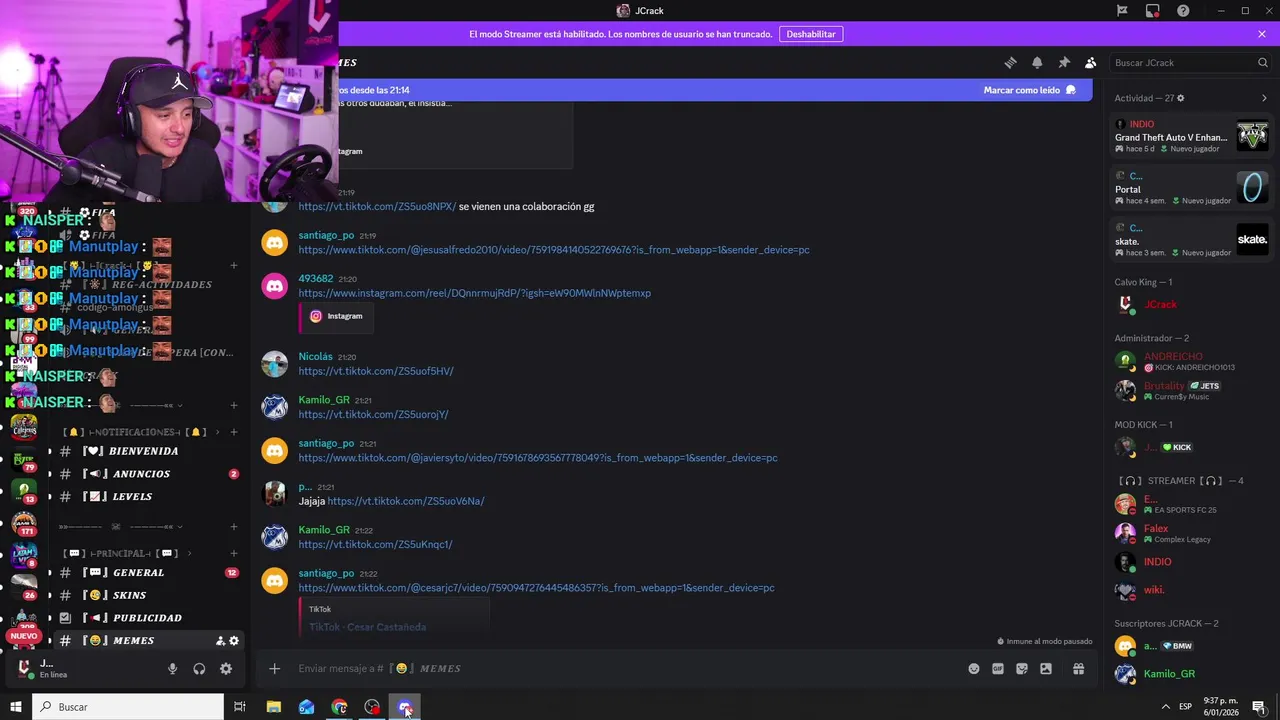
Task: Click the plus attachment button in message bar
Action: [x=274, y=669]
